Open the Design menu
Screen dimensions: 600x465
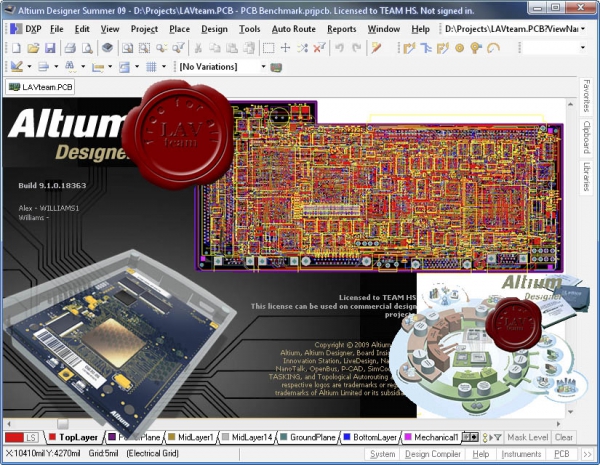(214, 29)
